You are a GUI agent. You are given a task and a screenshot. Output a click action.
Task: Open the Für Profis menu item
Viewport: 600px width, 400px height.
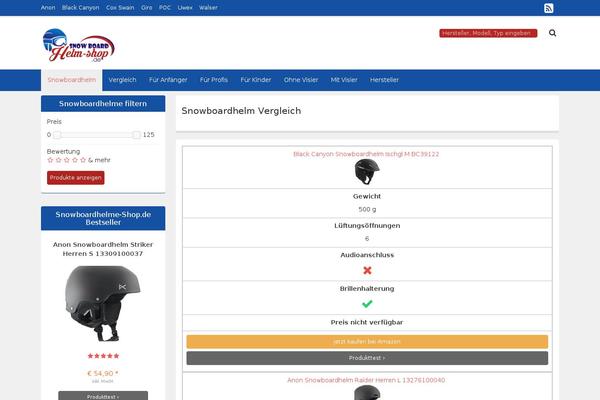pyautogui.click(x=214, y=80)
